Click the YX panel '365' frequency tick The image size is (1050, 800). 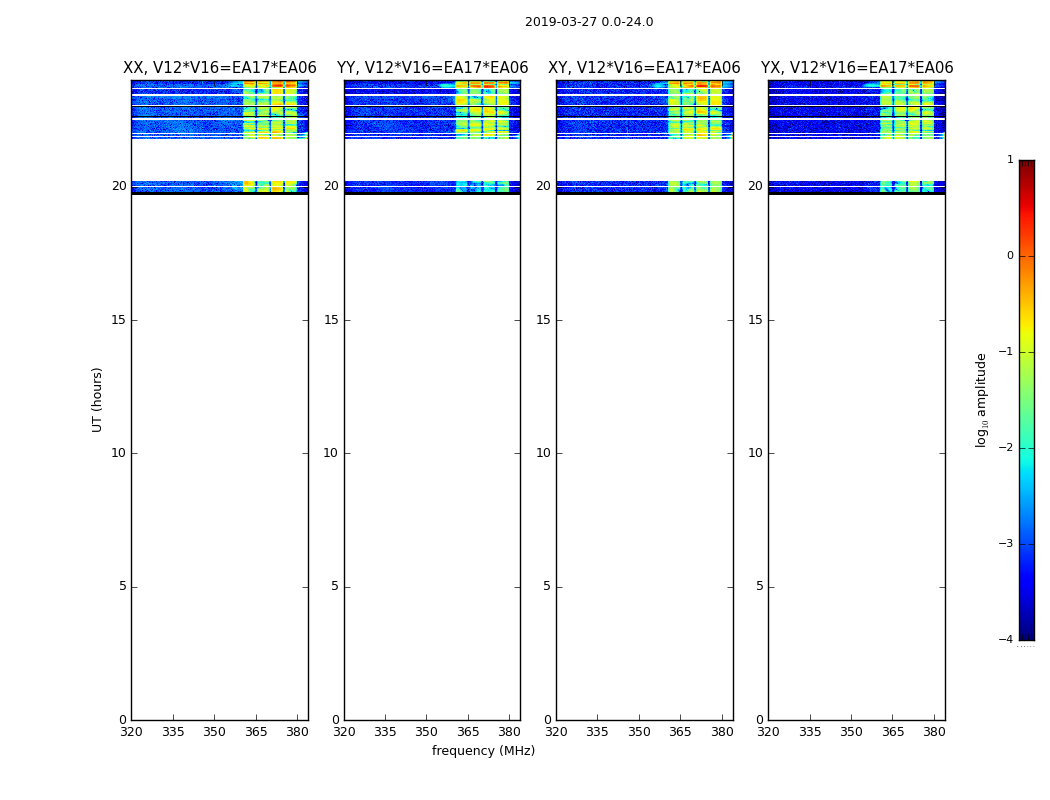coord(893,732)
